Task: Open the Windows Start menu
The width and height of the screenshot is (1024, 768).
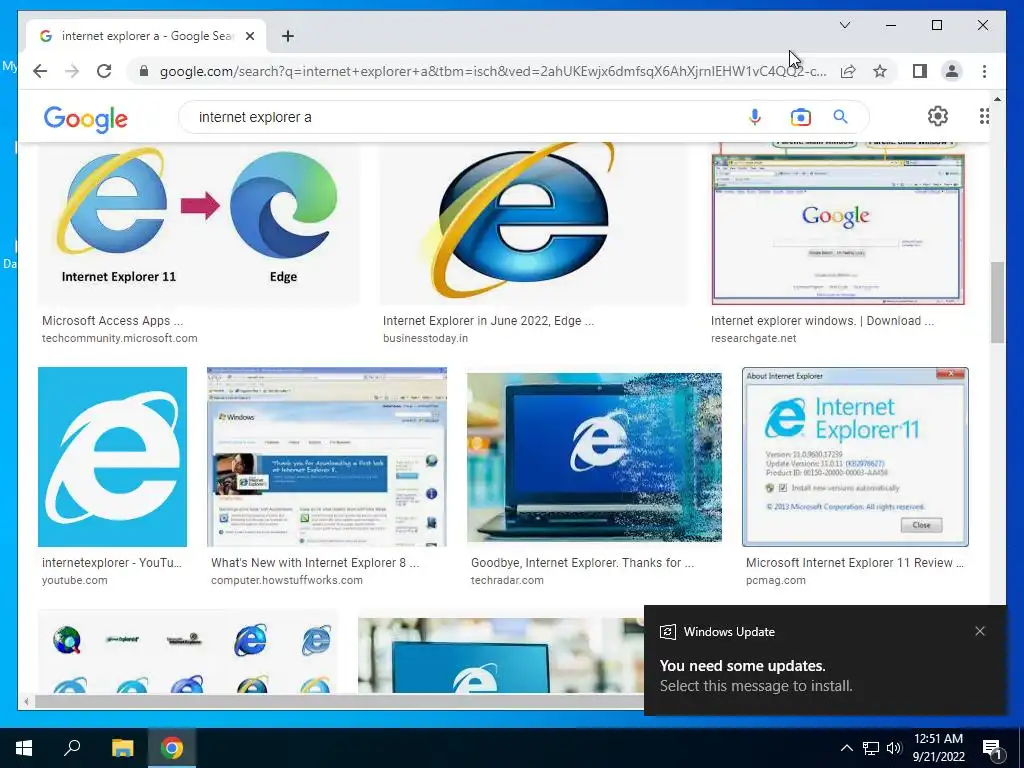Action: [x=24, y=748]
